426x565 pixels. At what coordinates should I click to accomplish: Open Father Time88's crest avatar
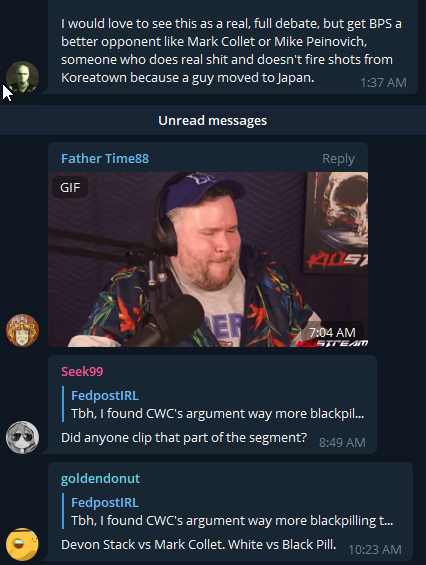[x=22, y=330]
